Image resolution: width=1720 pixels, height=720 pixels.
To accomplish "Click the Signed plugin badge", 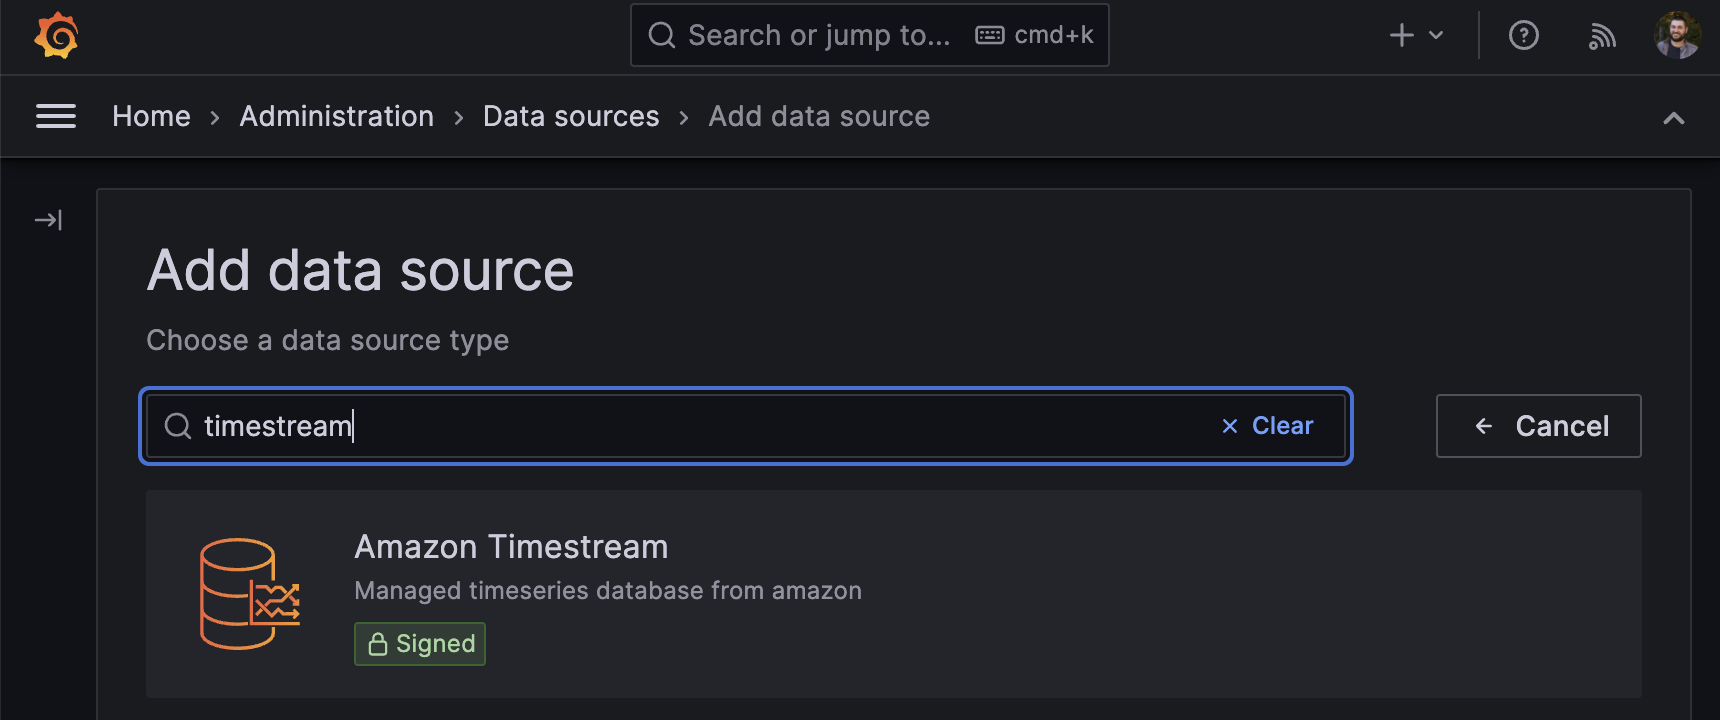I will [420, 644].
